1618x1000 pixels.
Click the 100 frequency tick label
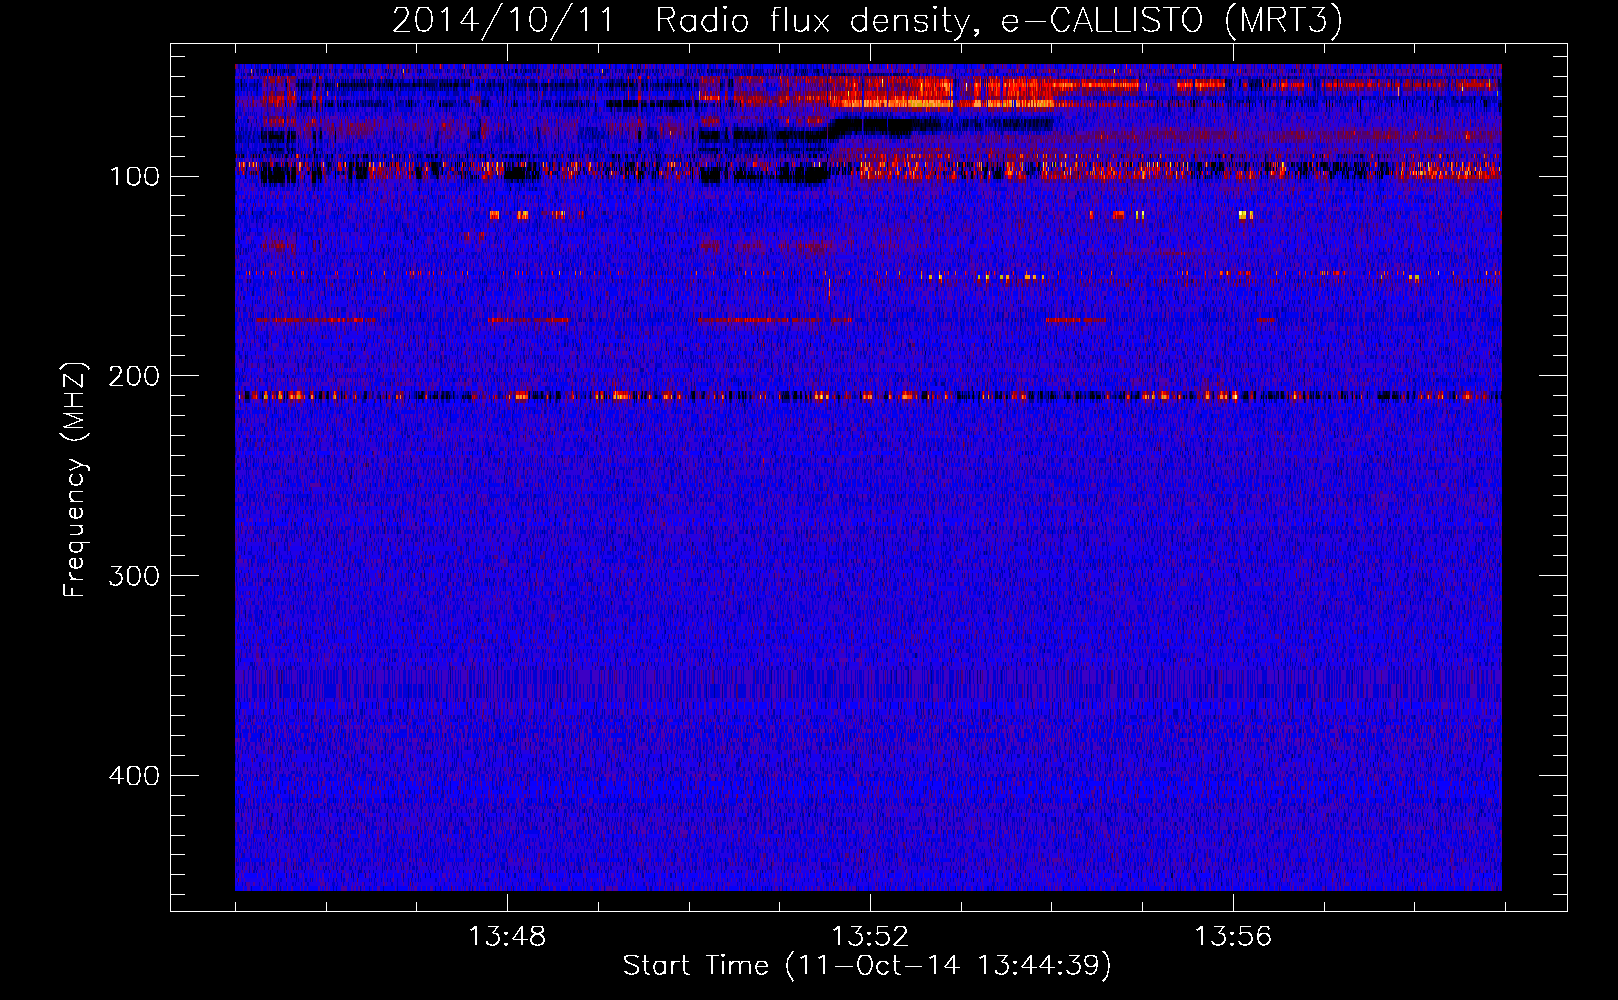pos(134,177)
